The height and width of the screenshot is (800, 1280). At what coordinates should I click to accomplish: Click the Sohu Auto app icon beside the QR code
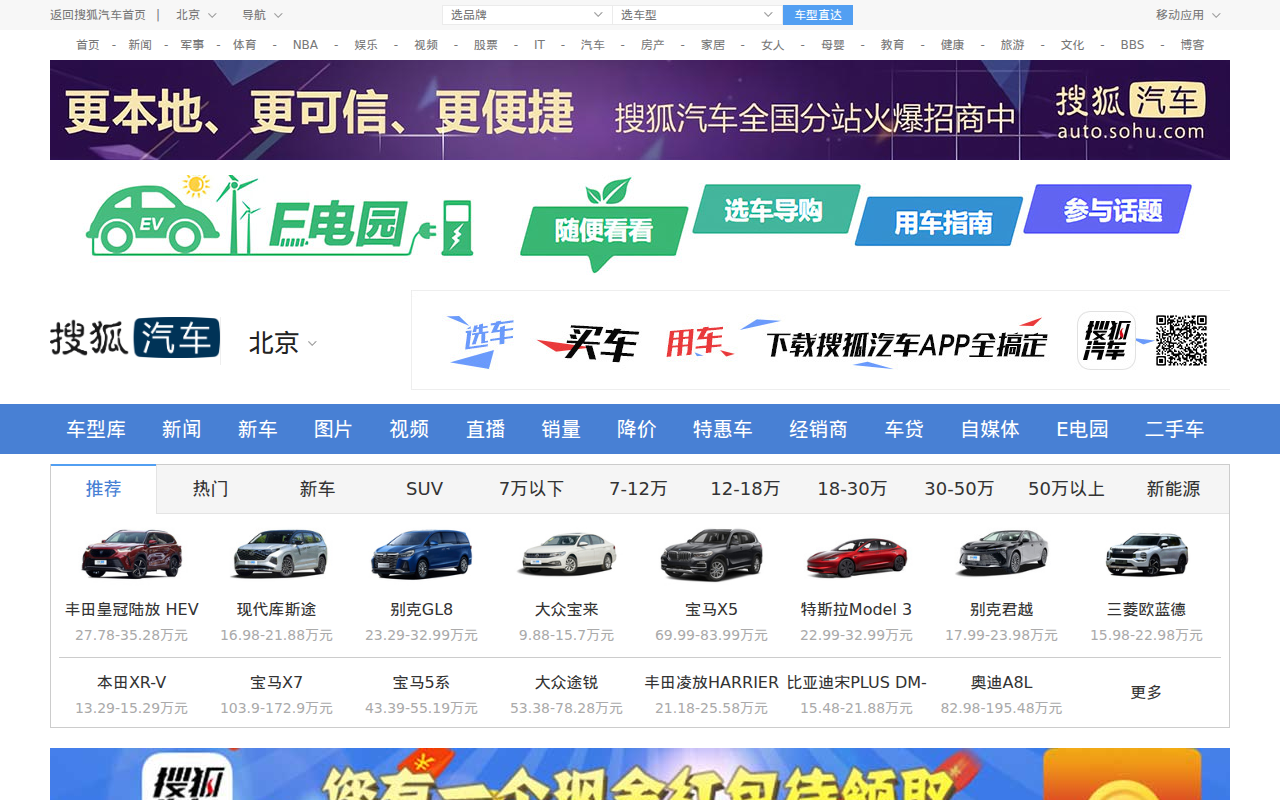click(1106, 341)
